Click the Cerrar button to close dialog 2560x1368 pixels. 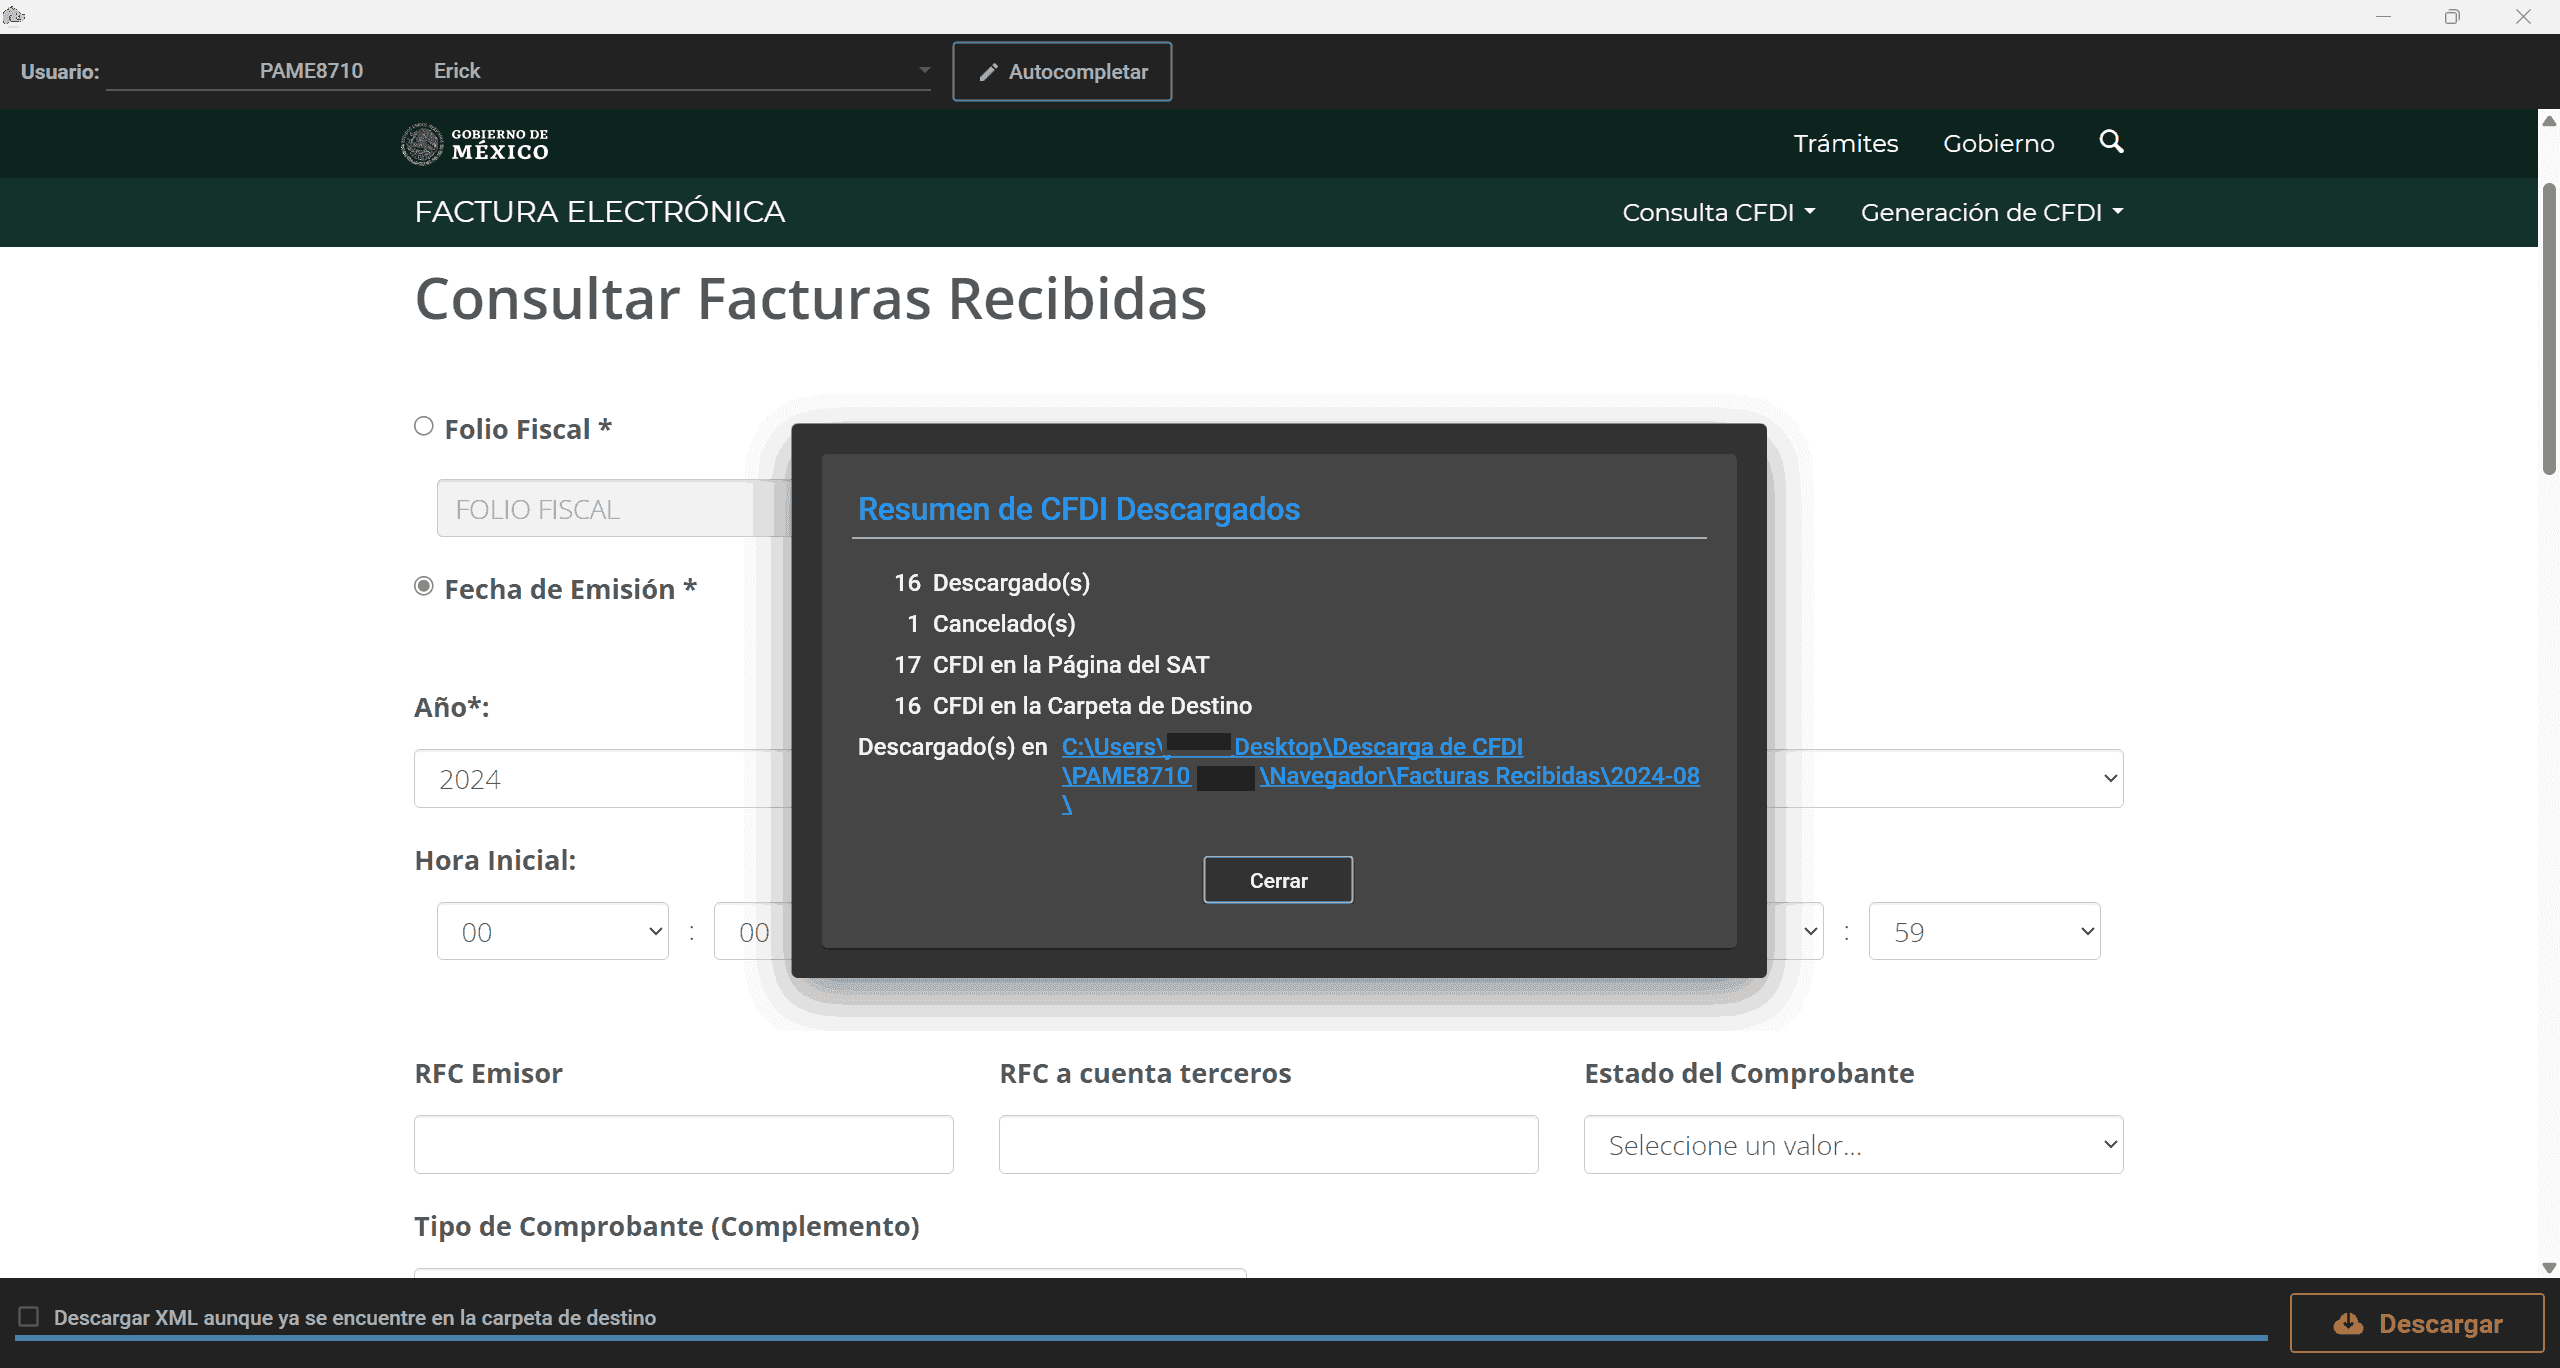click(x=1278, y=879)
